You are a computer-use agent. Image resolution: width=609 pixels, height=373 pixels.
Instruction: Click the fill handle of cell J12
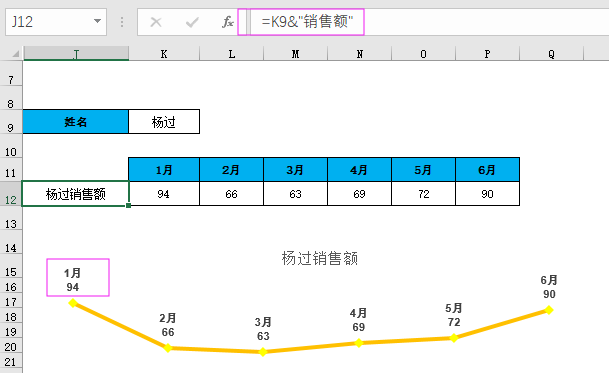tap(129, 206)
